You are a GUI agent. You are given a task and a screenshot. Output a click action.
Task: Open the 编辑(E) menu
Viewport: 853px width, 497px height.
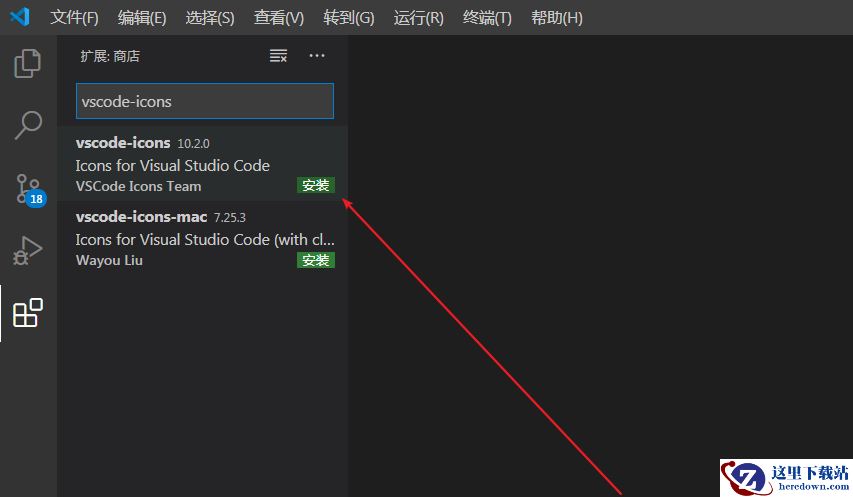pos(142,17)
